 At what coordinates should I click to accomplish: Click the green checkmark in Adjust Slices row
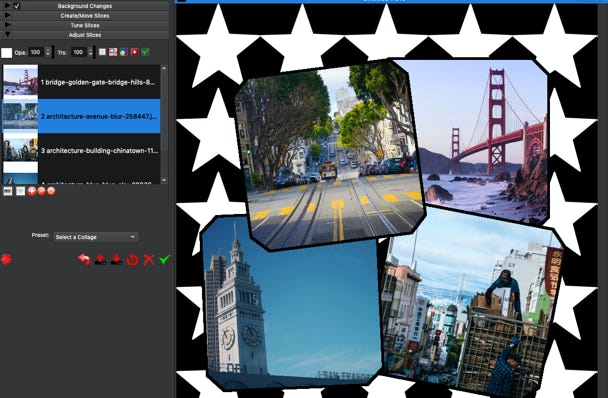tap(145, 52)
